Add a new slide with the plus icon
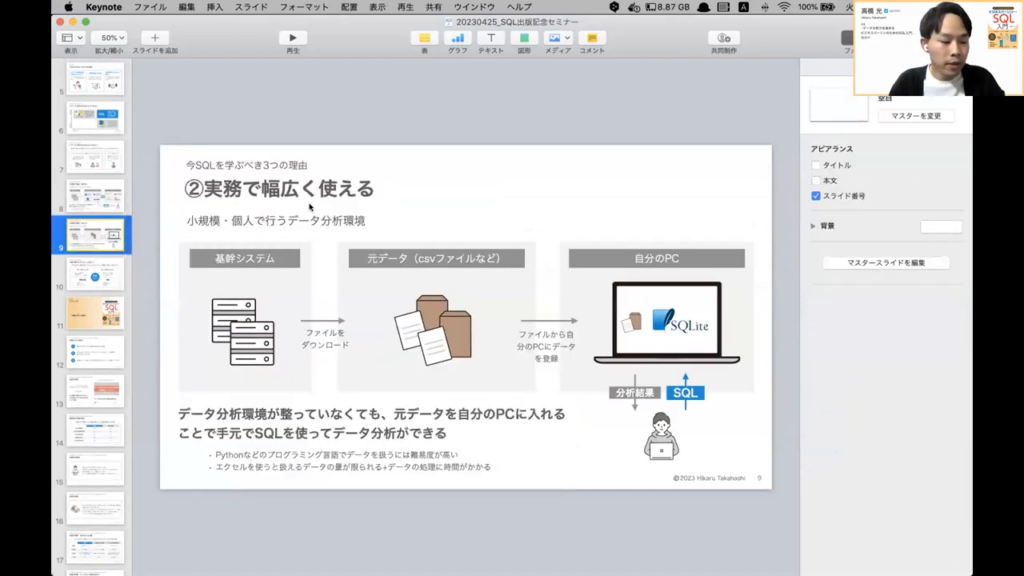This screenshot has width=1024, height=576. pyautogui.click(x=154, y=38)
